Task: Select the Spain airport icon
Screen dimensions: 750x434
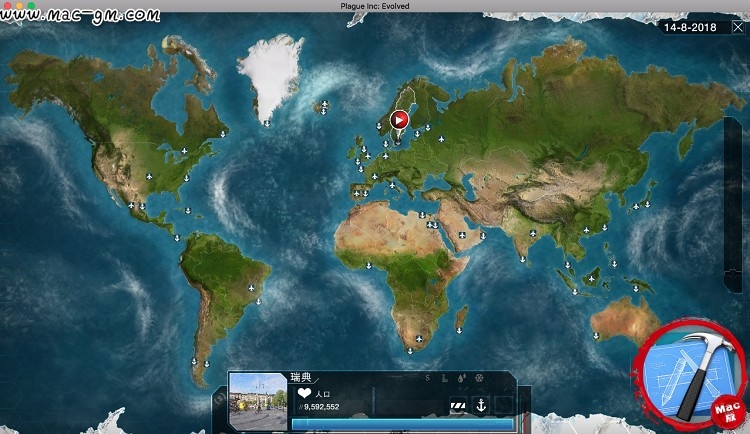Action: 356,193
